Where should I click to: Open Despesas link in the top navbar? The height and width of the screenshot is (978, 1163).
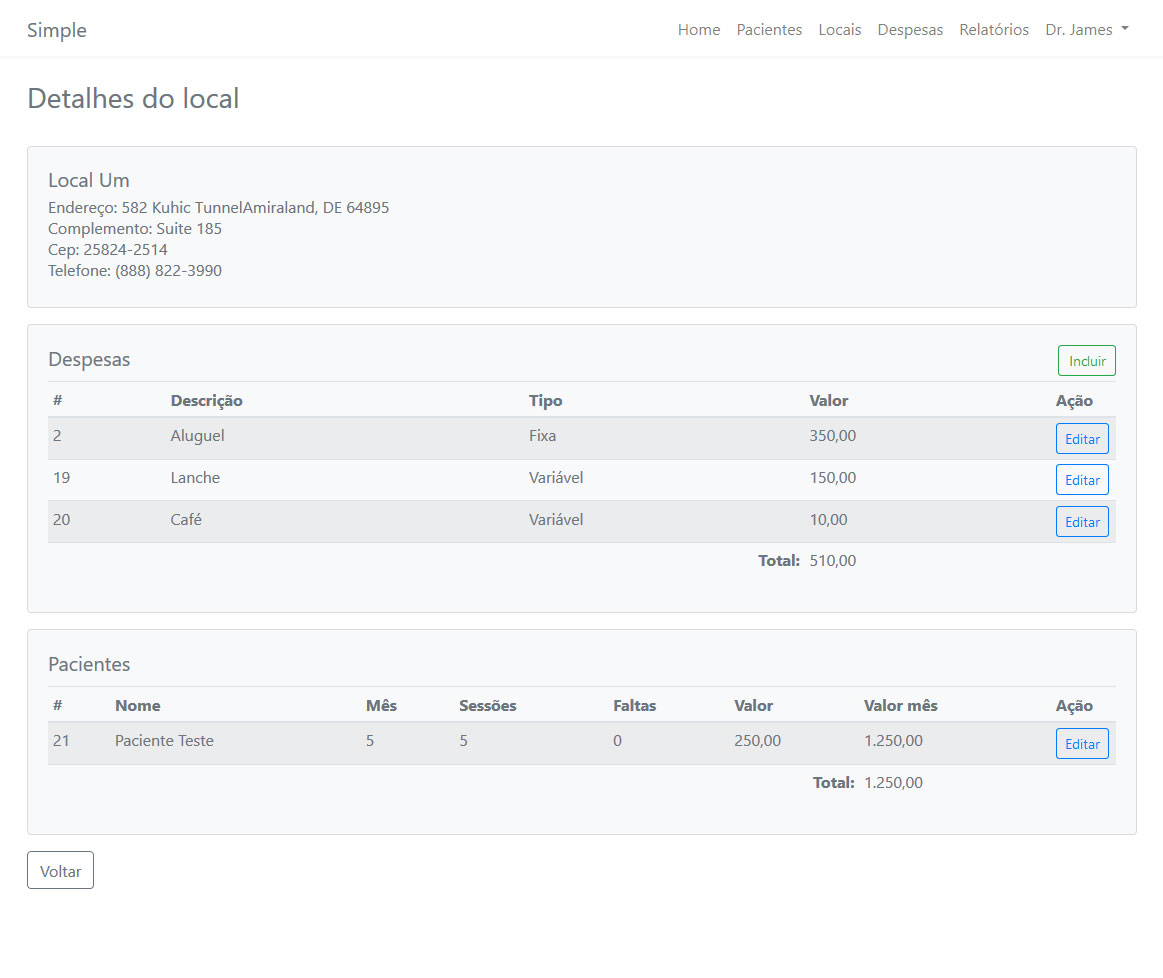pos(910,30)
